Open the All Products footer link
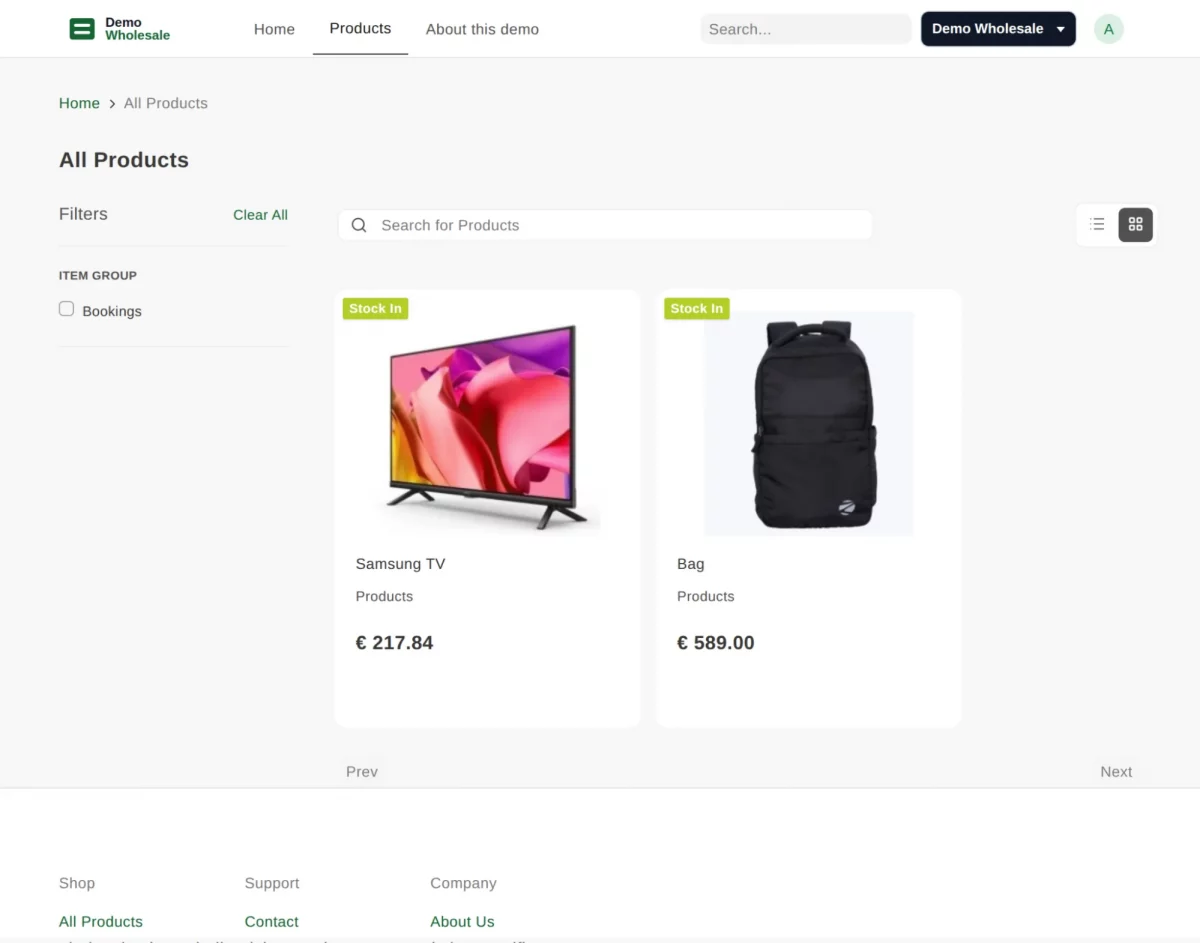This screenshot has height=943, width=1200. [x=101, y=921]
